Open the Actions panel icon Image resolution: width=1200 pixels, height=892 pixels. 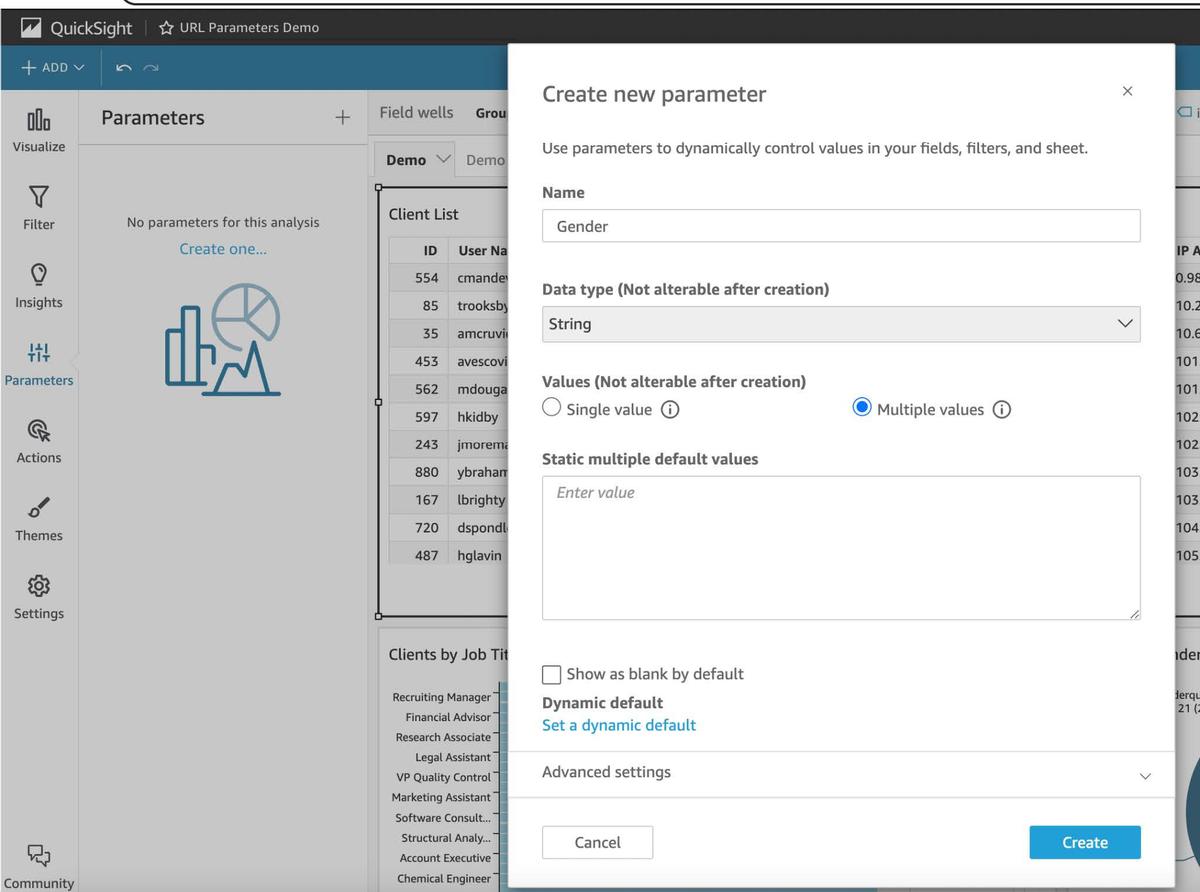tap(39, 431)
